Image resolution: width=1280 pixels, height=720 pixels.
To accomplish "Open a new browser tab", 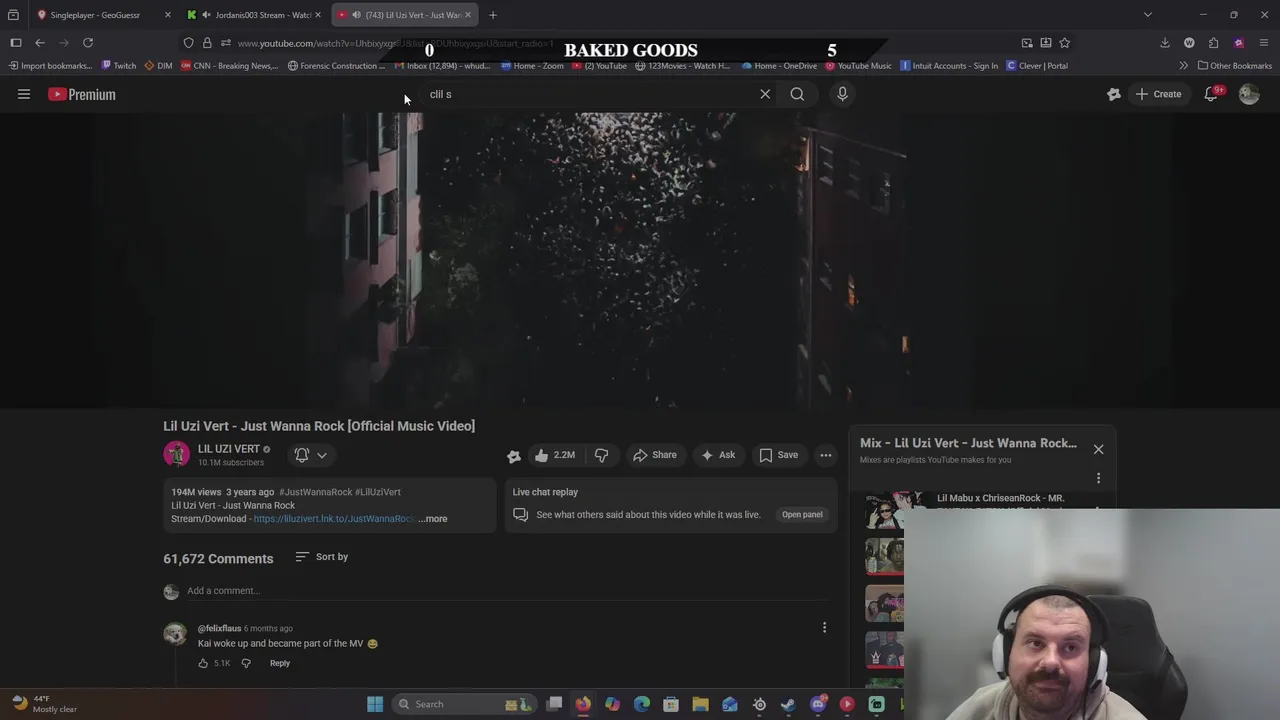I will coord(493,15).
